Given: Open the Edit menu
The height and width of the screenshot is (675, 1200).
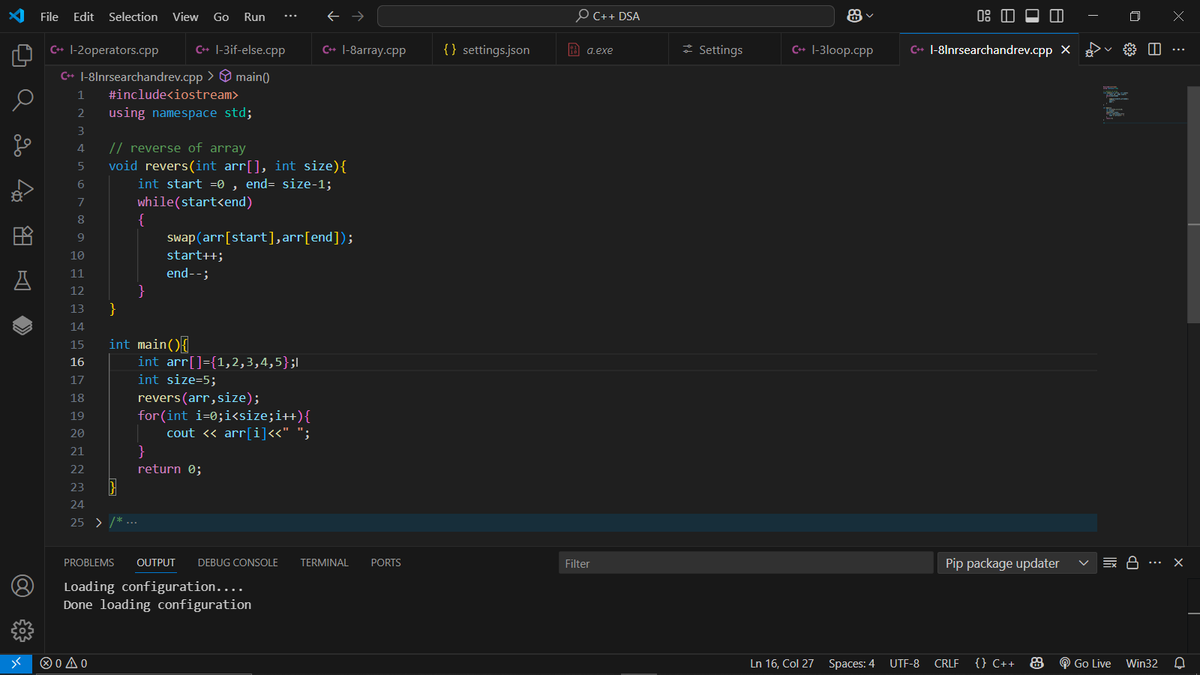Looking at the screenshot, I should (x=84, y=16).
